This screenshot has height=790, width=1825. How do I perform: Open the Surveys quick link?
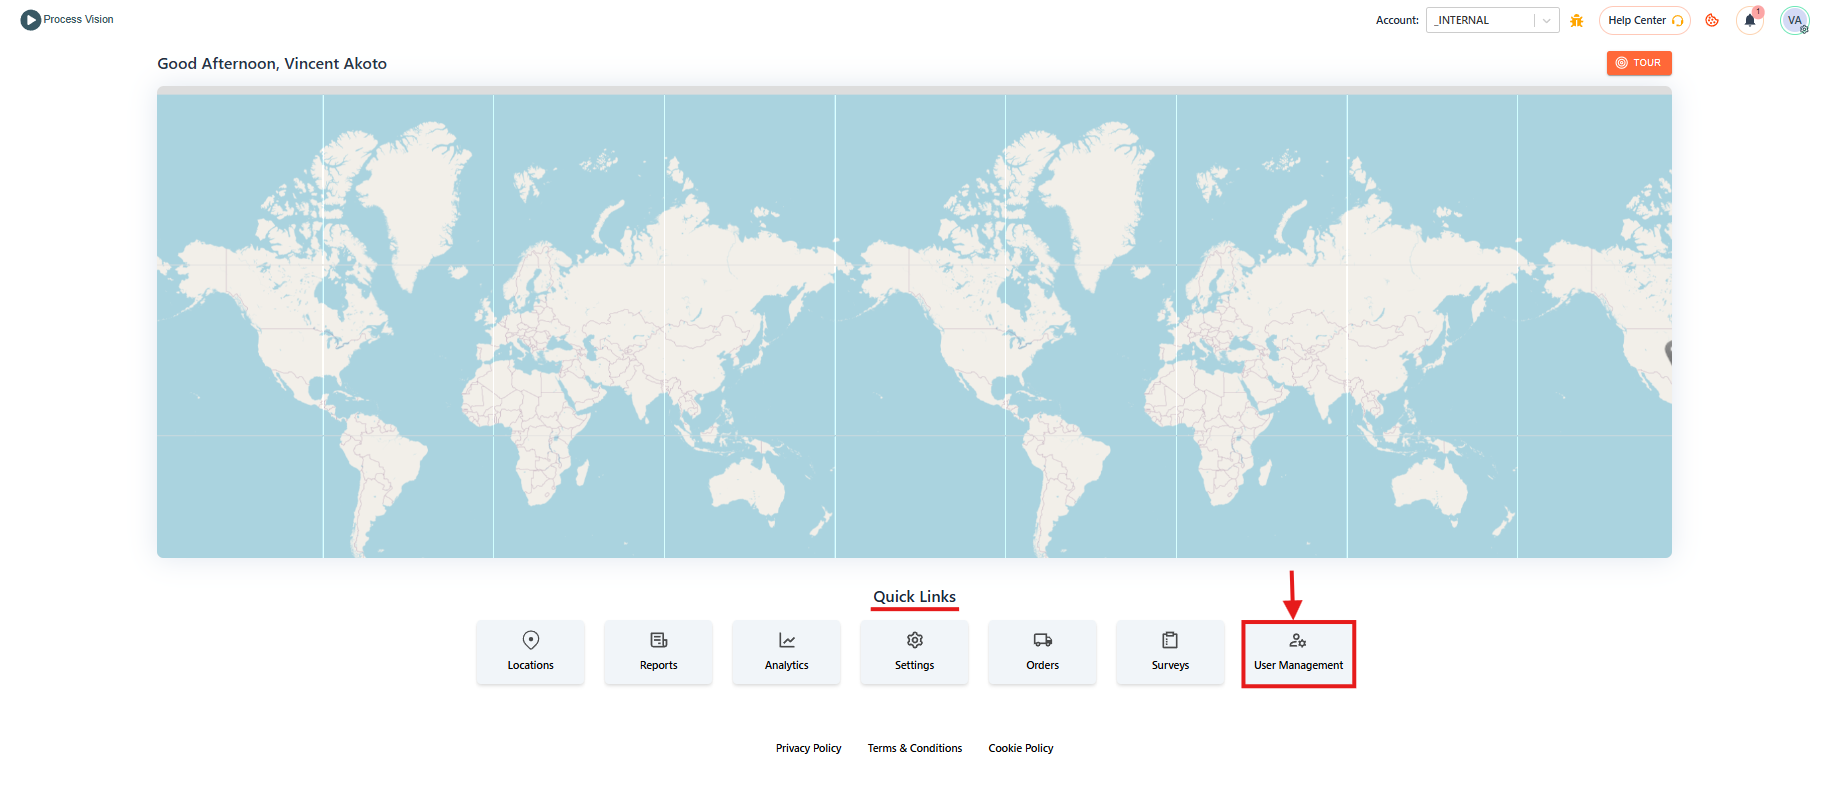[1170, 652]
